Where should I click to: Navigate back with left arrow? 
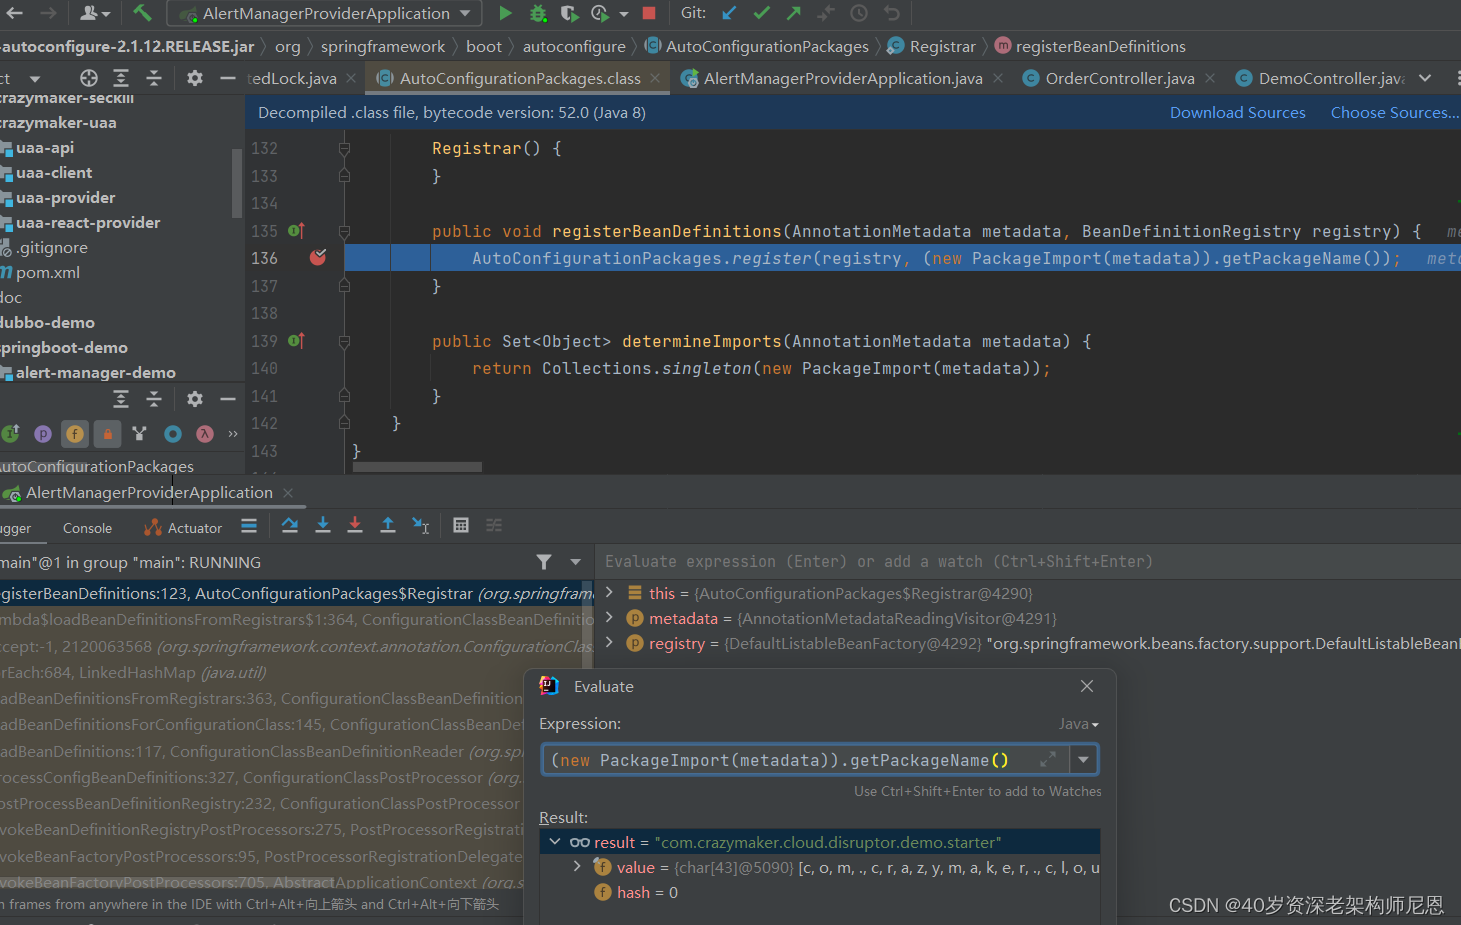[x=14, y=13]
